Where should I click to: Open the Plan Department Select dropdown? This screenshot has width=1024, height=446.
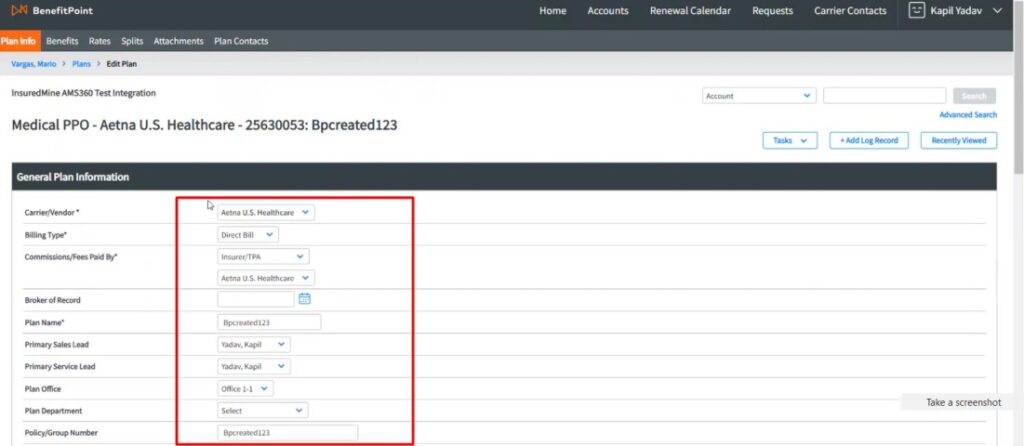pyautogui.click(x=263, y=410)
